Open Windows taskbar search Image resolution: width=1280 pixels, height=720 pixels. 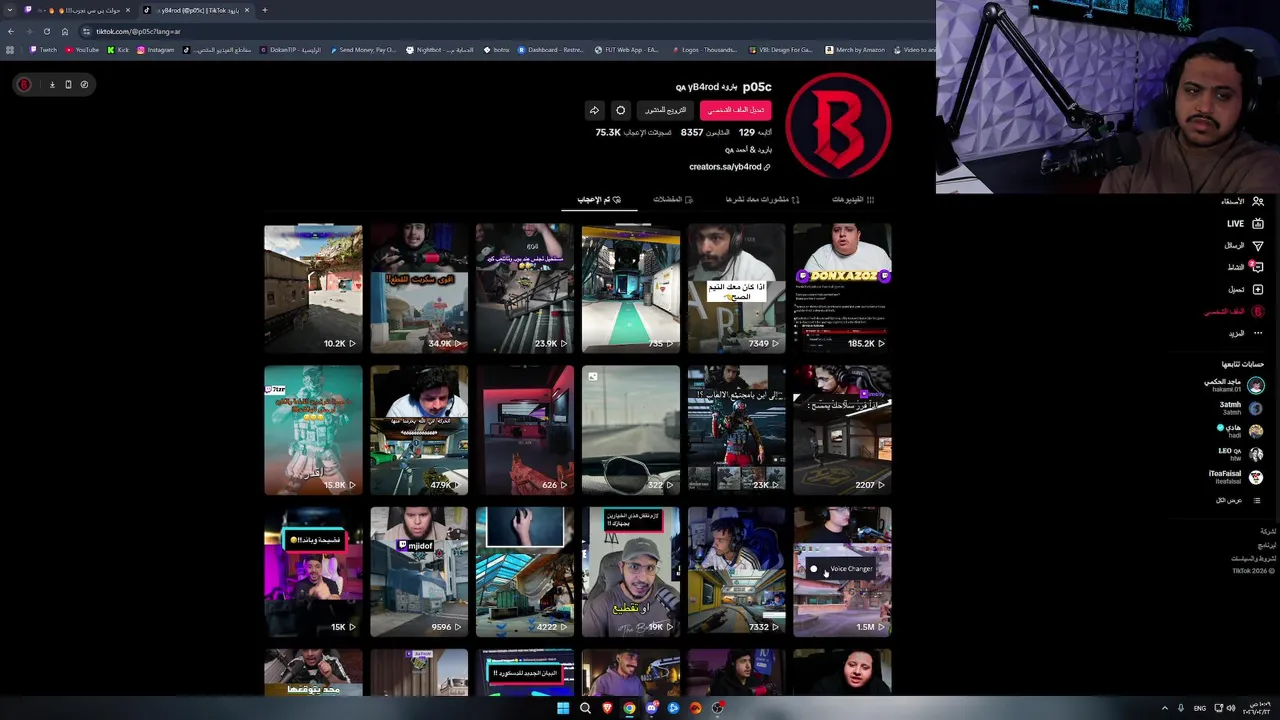pos(585,708)
